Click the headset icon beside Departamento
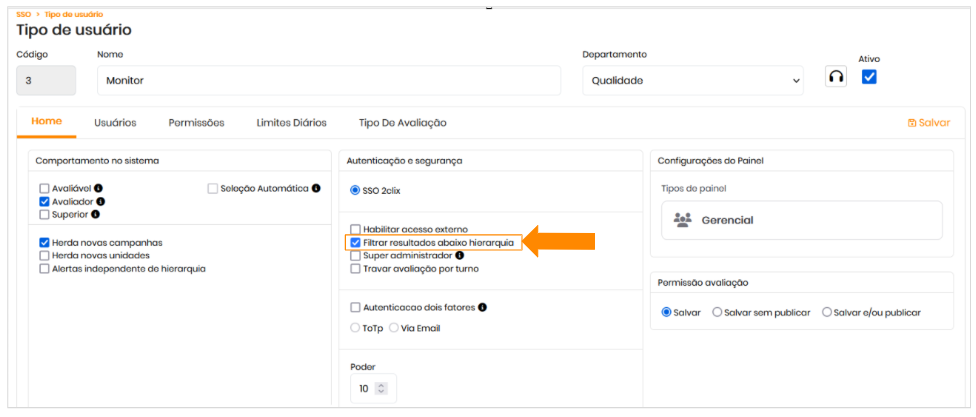The width and height of the screenshot is (976, 417). 835,78
